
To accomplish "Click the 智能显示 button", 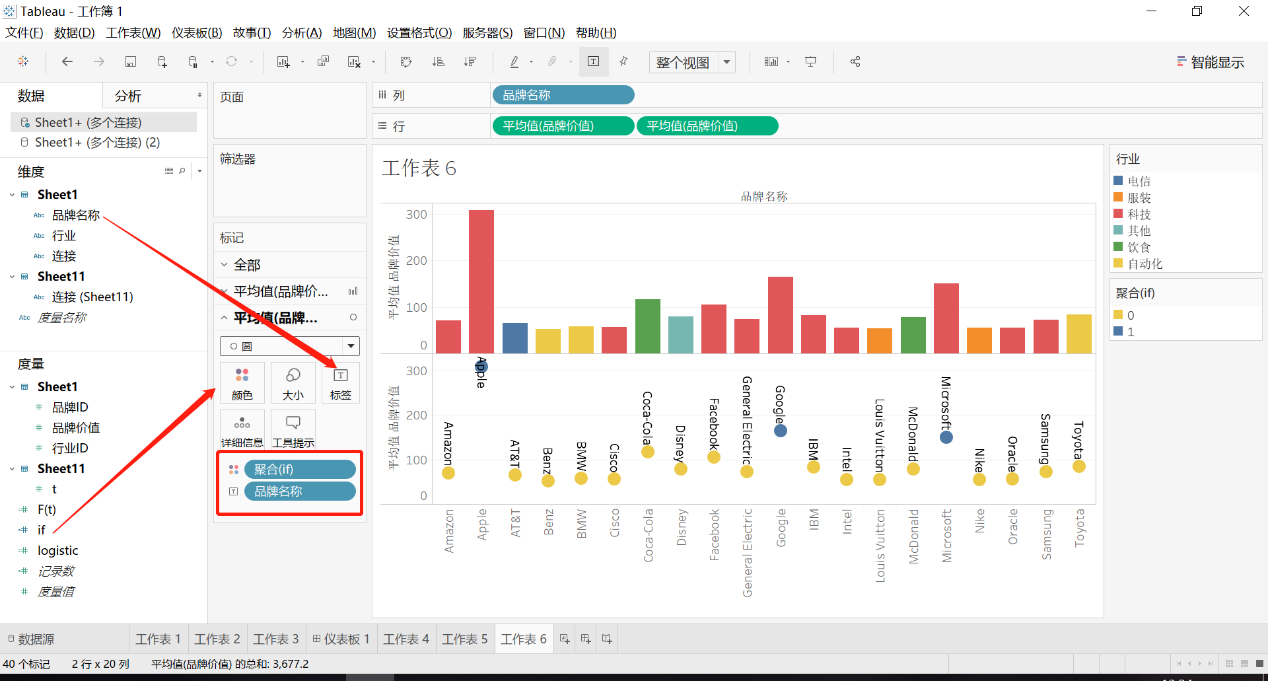I will coord(1212,62).
